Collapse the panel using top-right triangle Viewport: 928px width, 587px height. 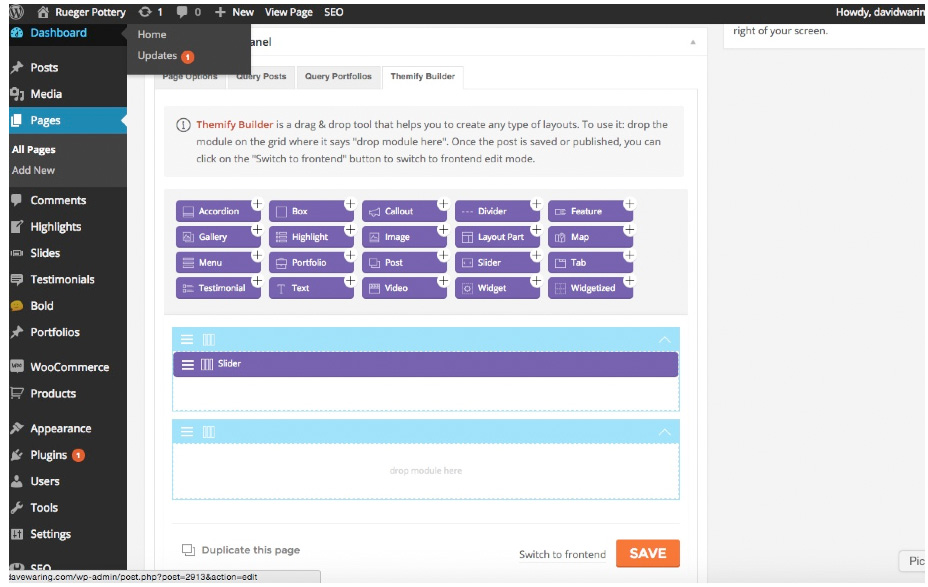click(x=693, y=43)
